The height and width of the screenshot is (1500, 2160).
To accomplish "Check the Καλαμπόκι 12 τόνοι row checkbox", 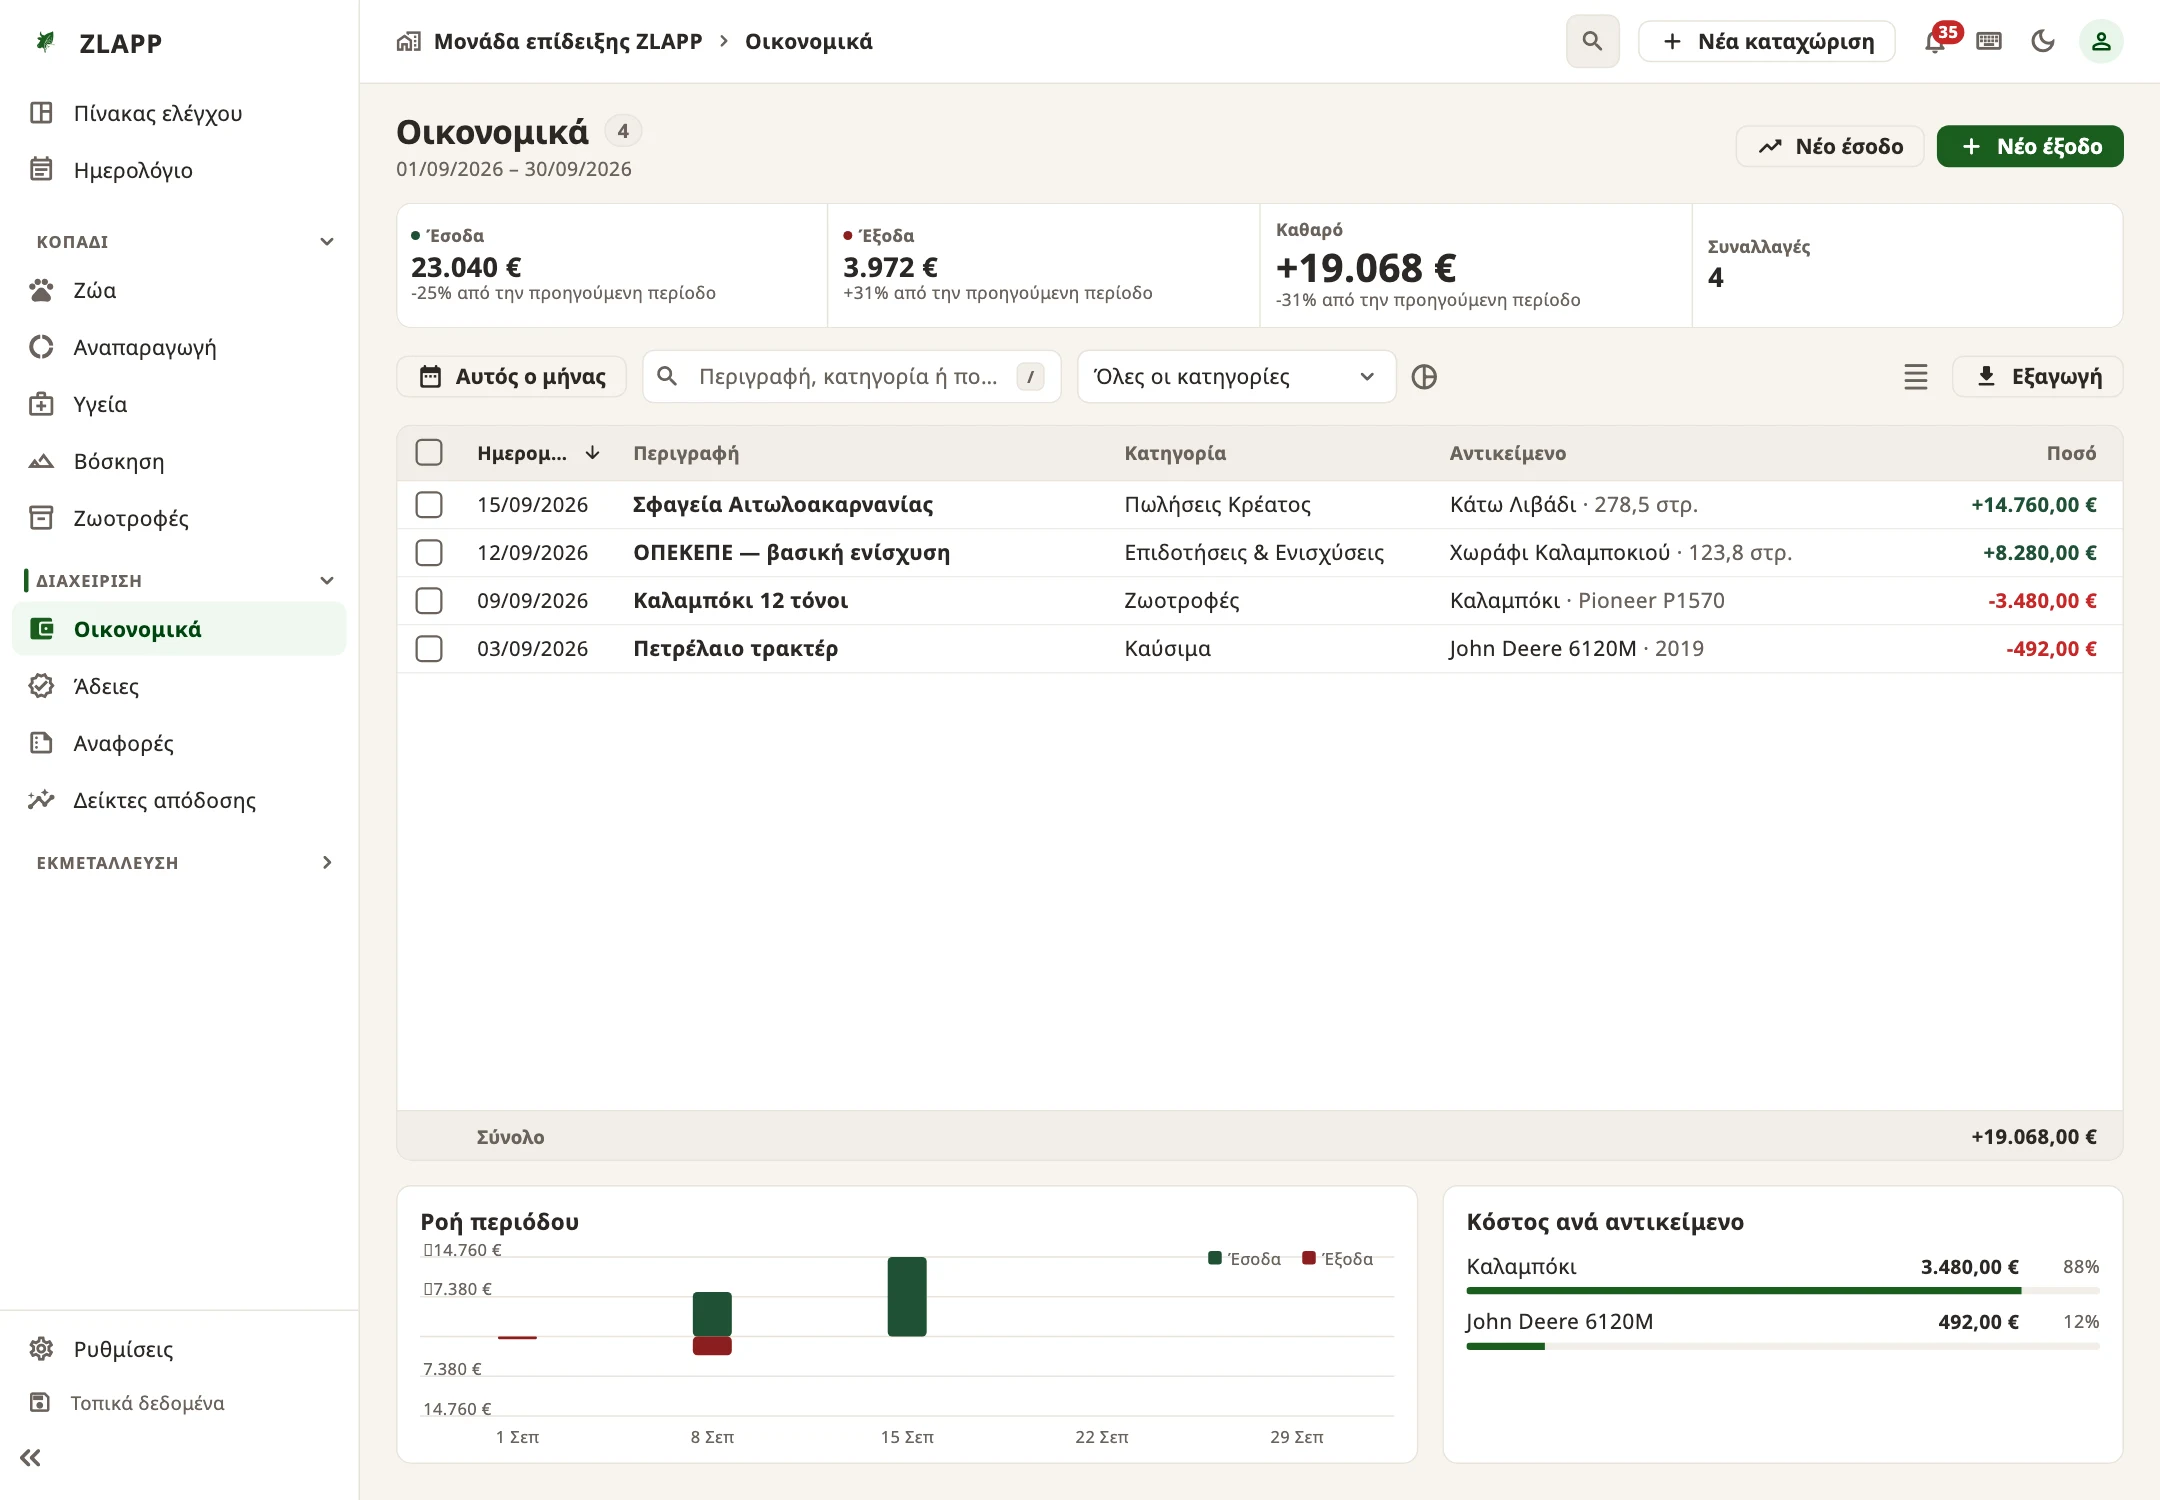I will click(429, 600).
